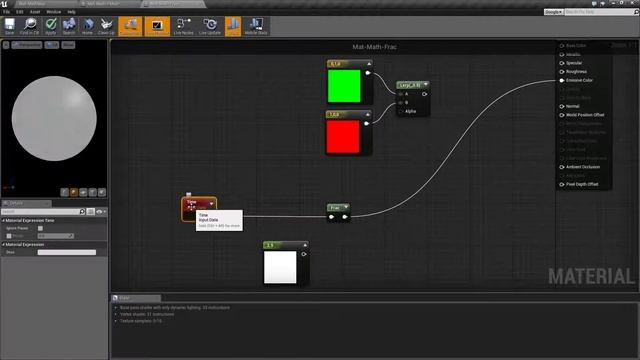Click the white constant preview swatch
The height and width of the screenshot is (360, 640).
pos(280,267)
